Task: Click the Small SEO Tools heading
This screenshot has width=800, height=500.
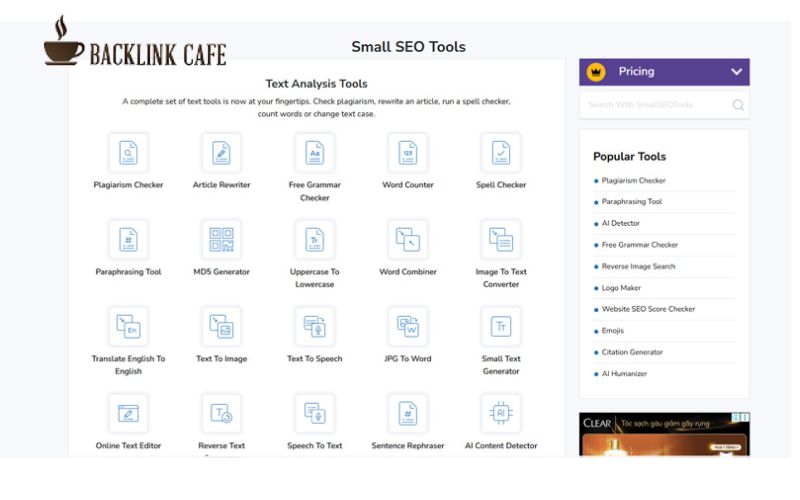Action: (408, 47)
